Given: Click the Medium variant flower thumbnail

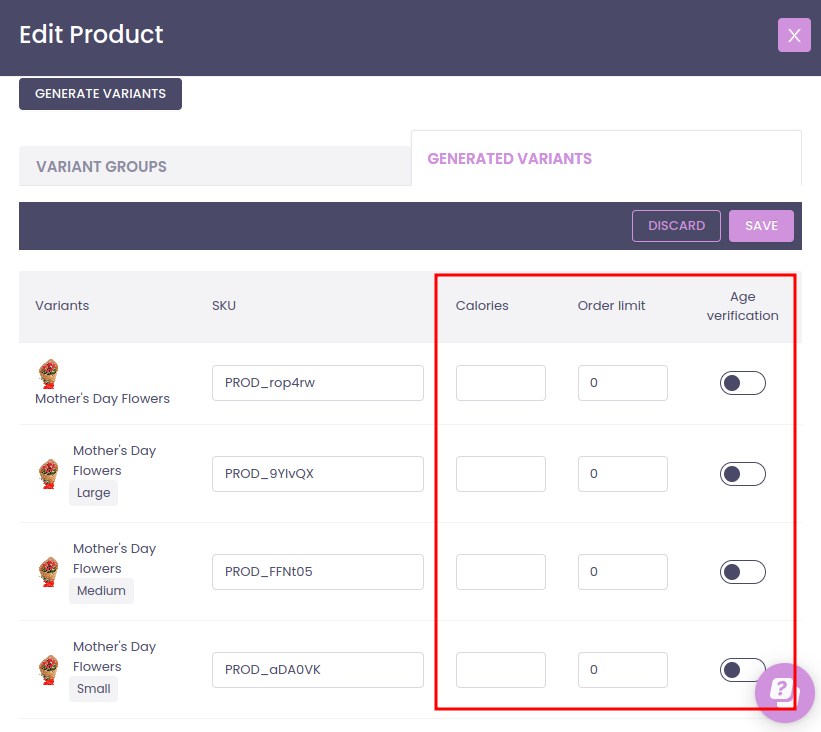Looking at the screenshot, I should coord(48,570).
